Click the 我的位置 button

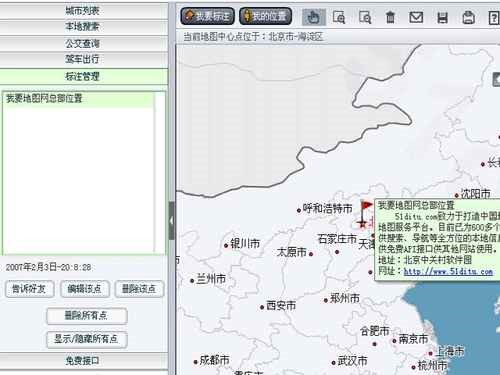pyautogui.click(x=266, y=16)
